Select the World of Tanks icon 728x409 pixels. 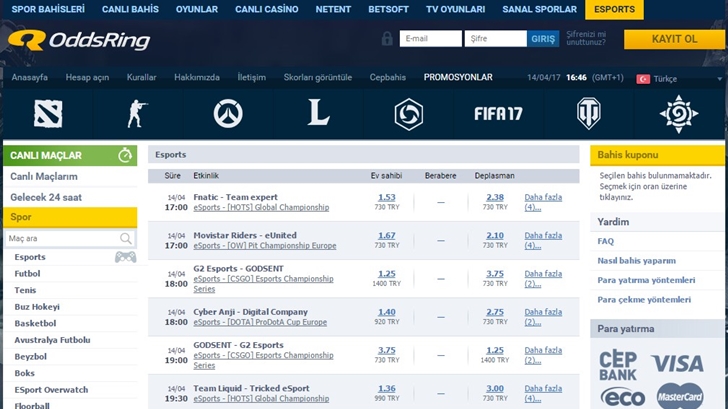588,114
